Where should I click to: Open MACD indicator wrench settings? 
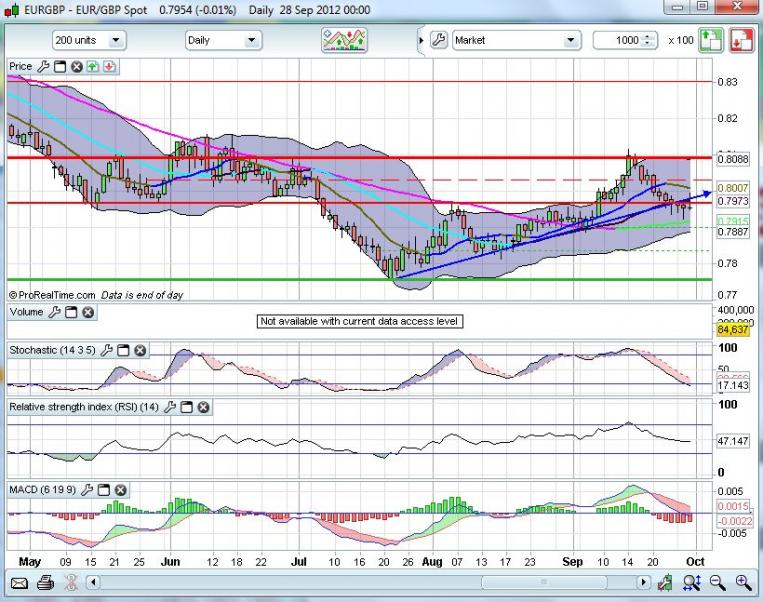(88, 489)
